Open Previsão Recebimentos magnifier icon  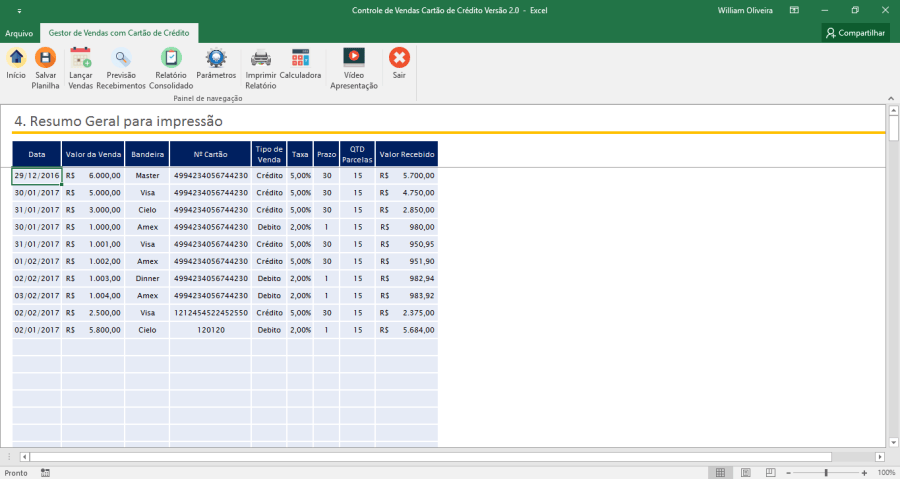(x=121, y=58)
